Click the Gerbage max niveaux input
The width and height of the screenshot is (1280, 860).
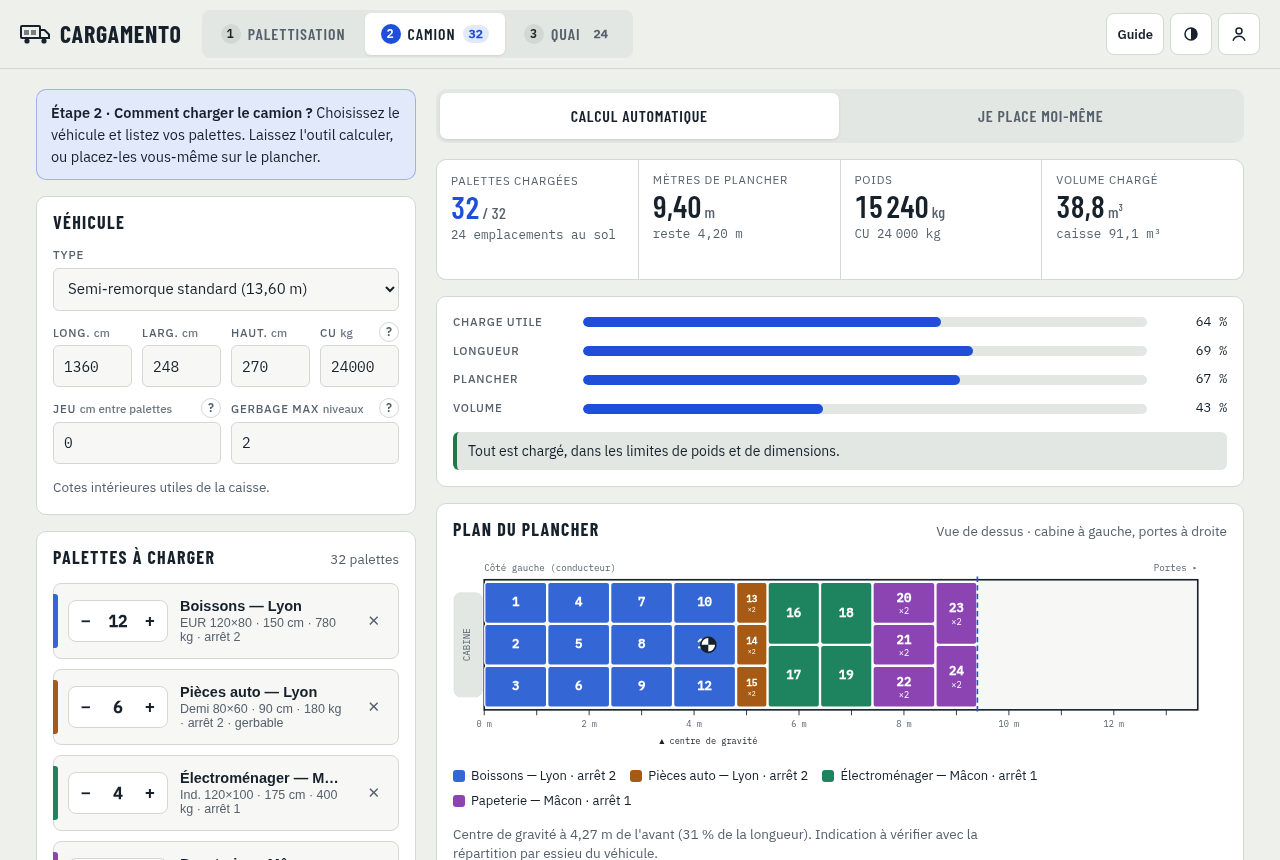coord(315,443)
